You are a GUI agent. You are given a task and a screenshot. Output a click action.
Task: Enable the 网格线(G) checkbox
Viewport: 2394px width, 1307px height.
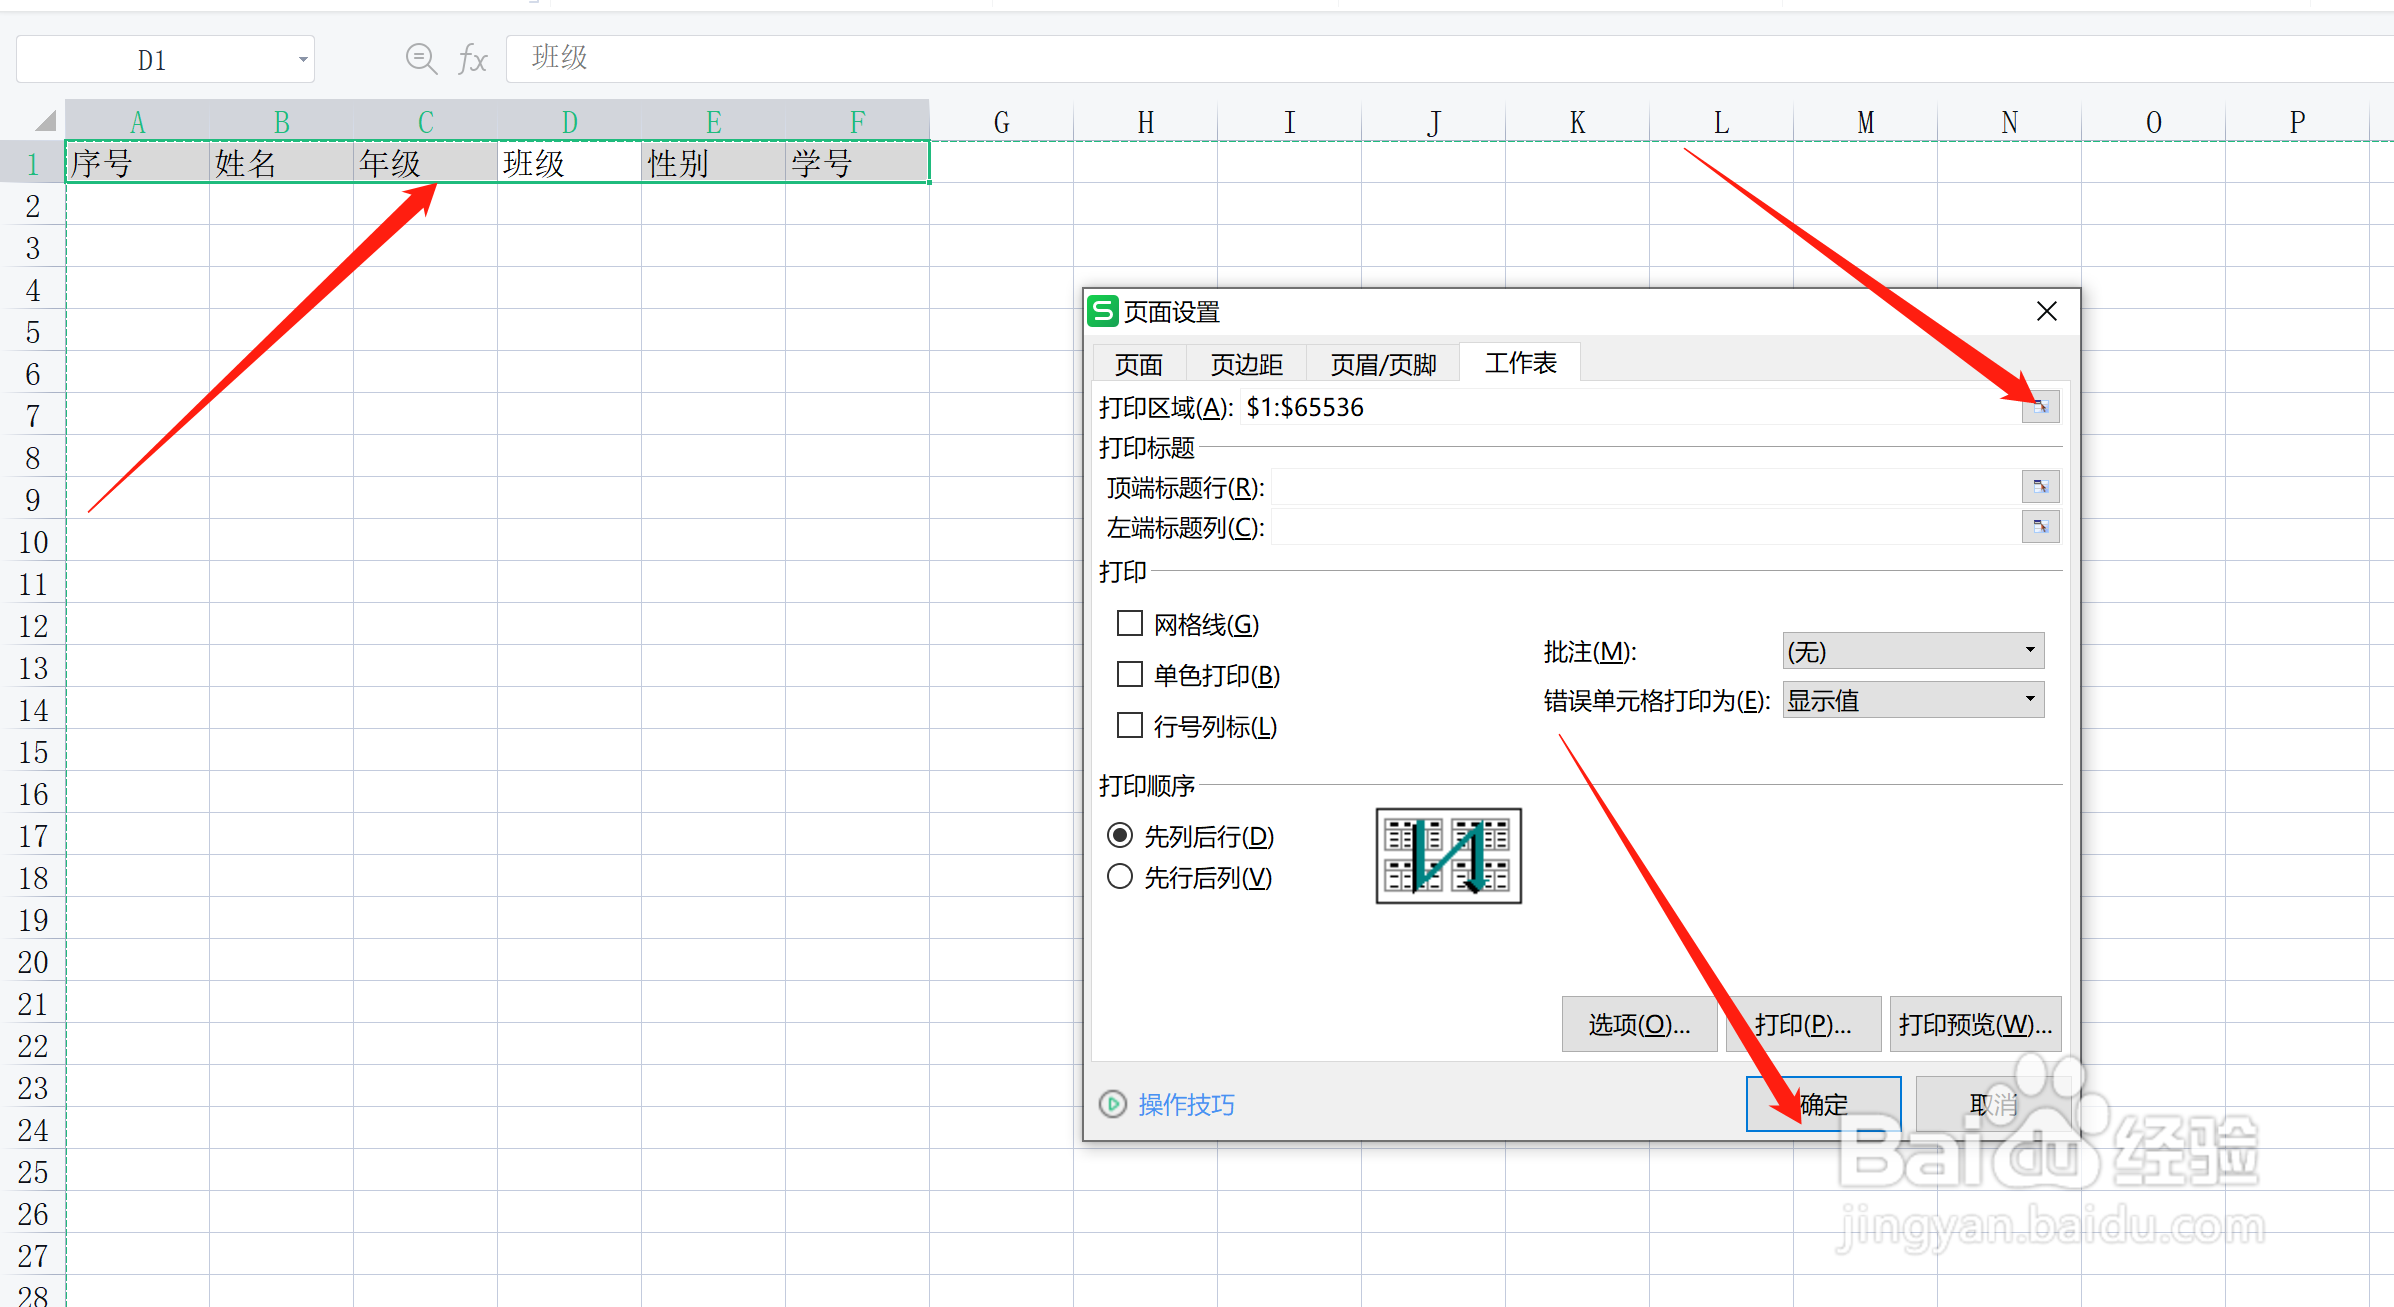click(1129, 624)
